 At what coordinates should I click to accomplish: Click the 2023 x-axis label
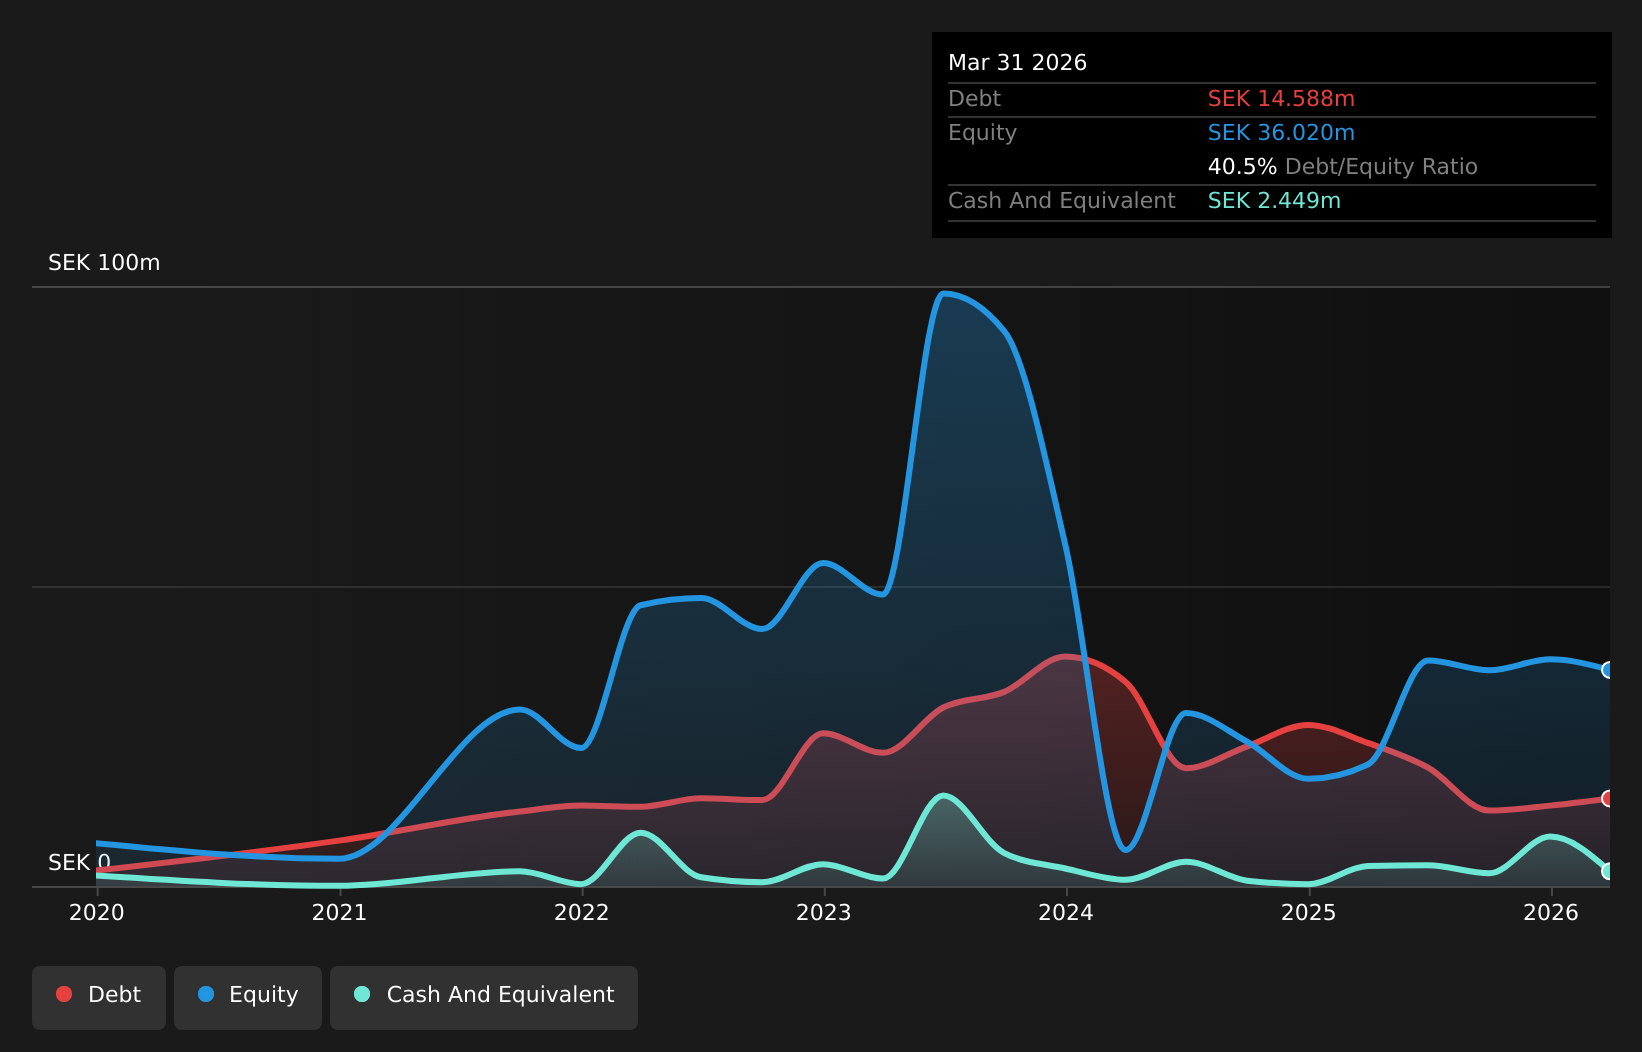coord(824,912)
